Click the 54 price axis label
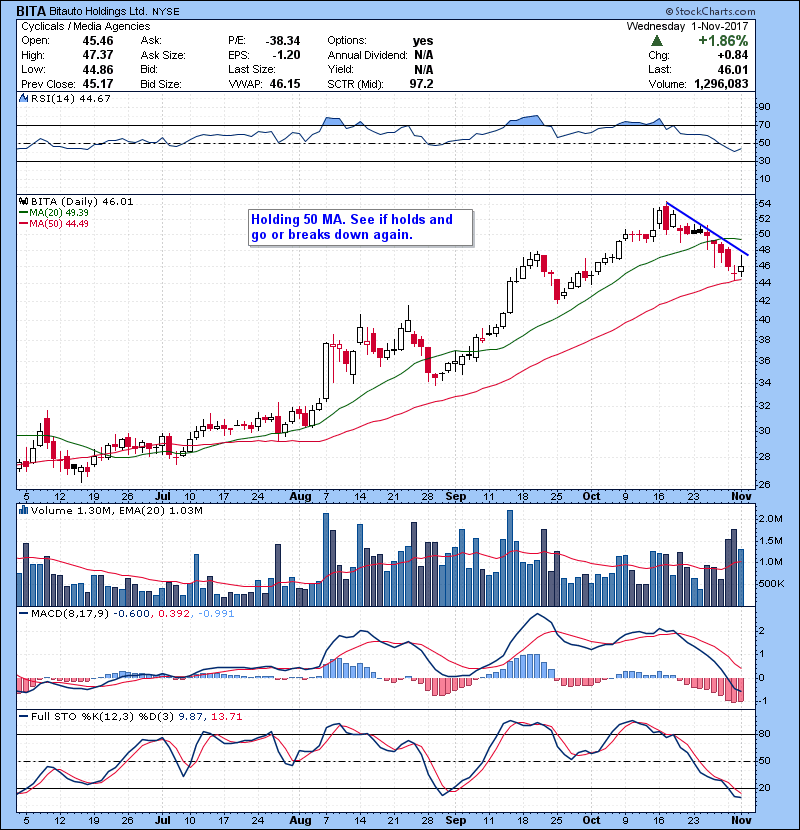The width and height of the screenshot is (800, 830). click(764, 203)
